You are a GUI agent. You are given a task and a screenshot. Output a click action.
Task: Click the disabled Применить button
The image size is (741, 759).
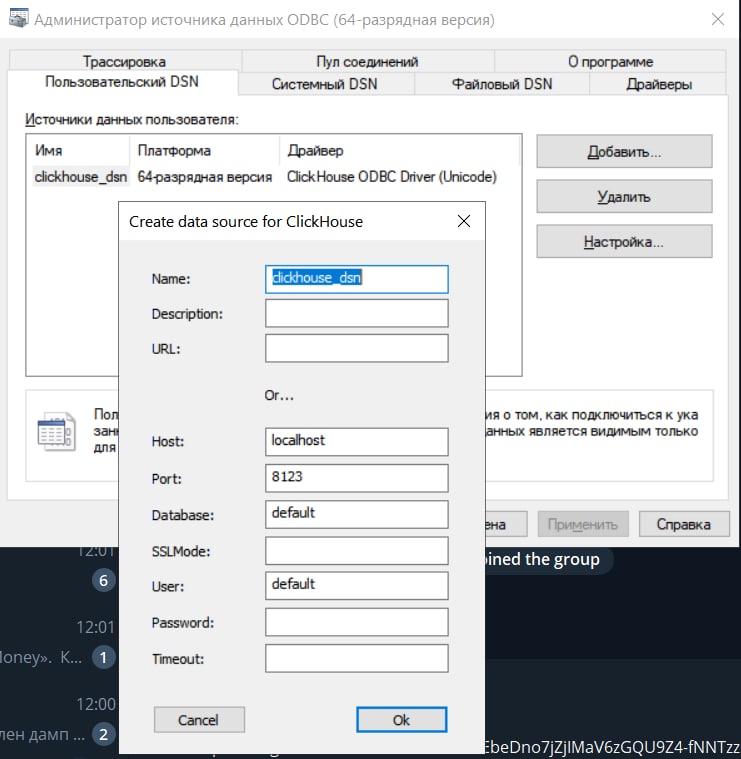(583, 524)
